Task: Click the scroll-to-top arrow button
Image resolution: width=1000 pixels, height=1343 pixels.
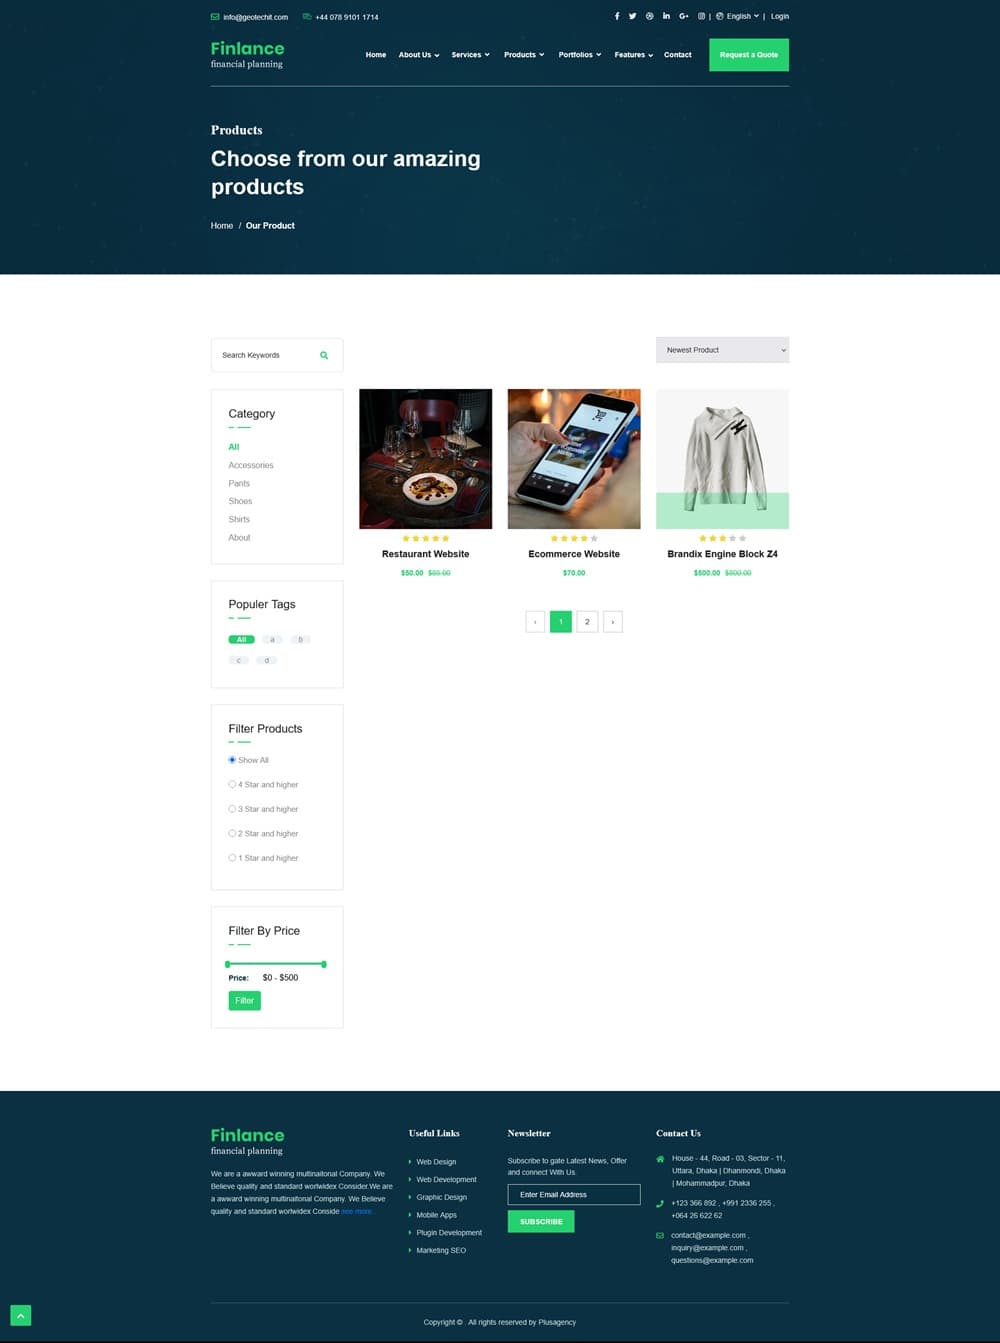Action: [20, 1315]
